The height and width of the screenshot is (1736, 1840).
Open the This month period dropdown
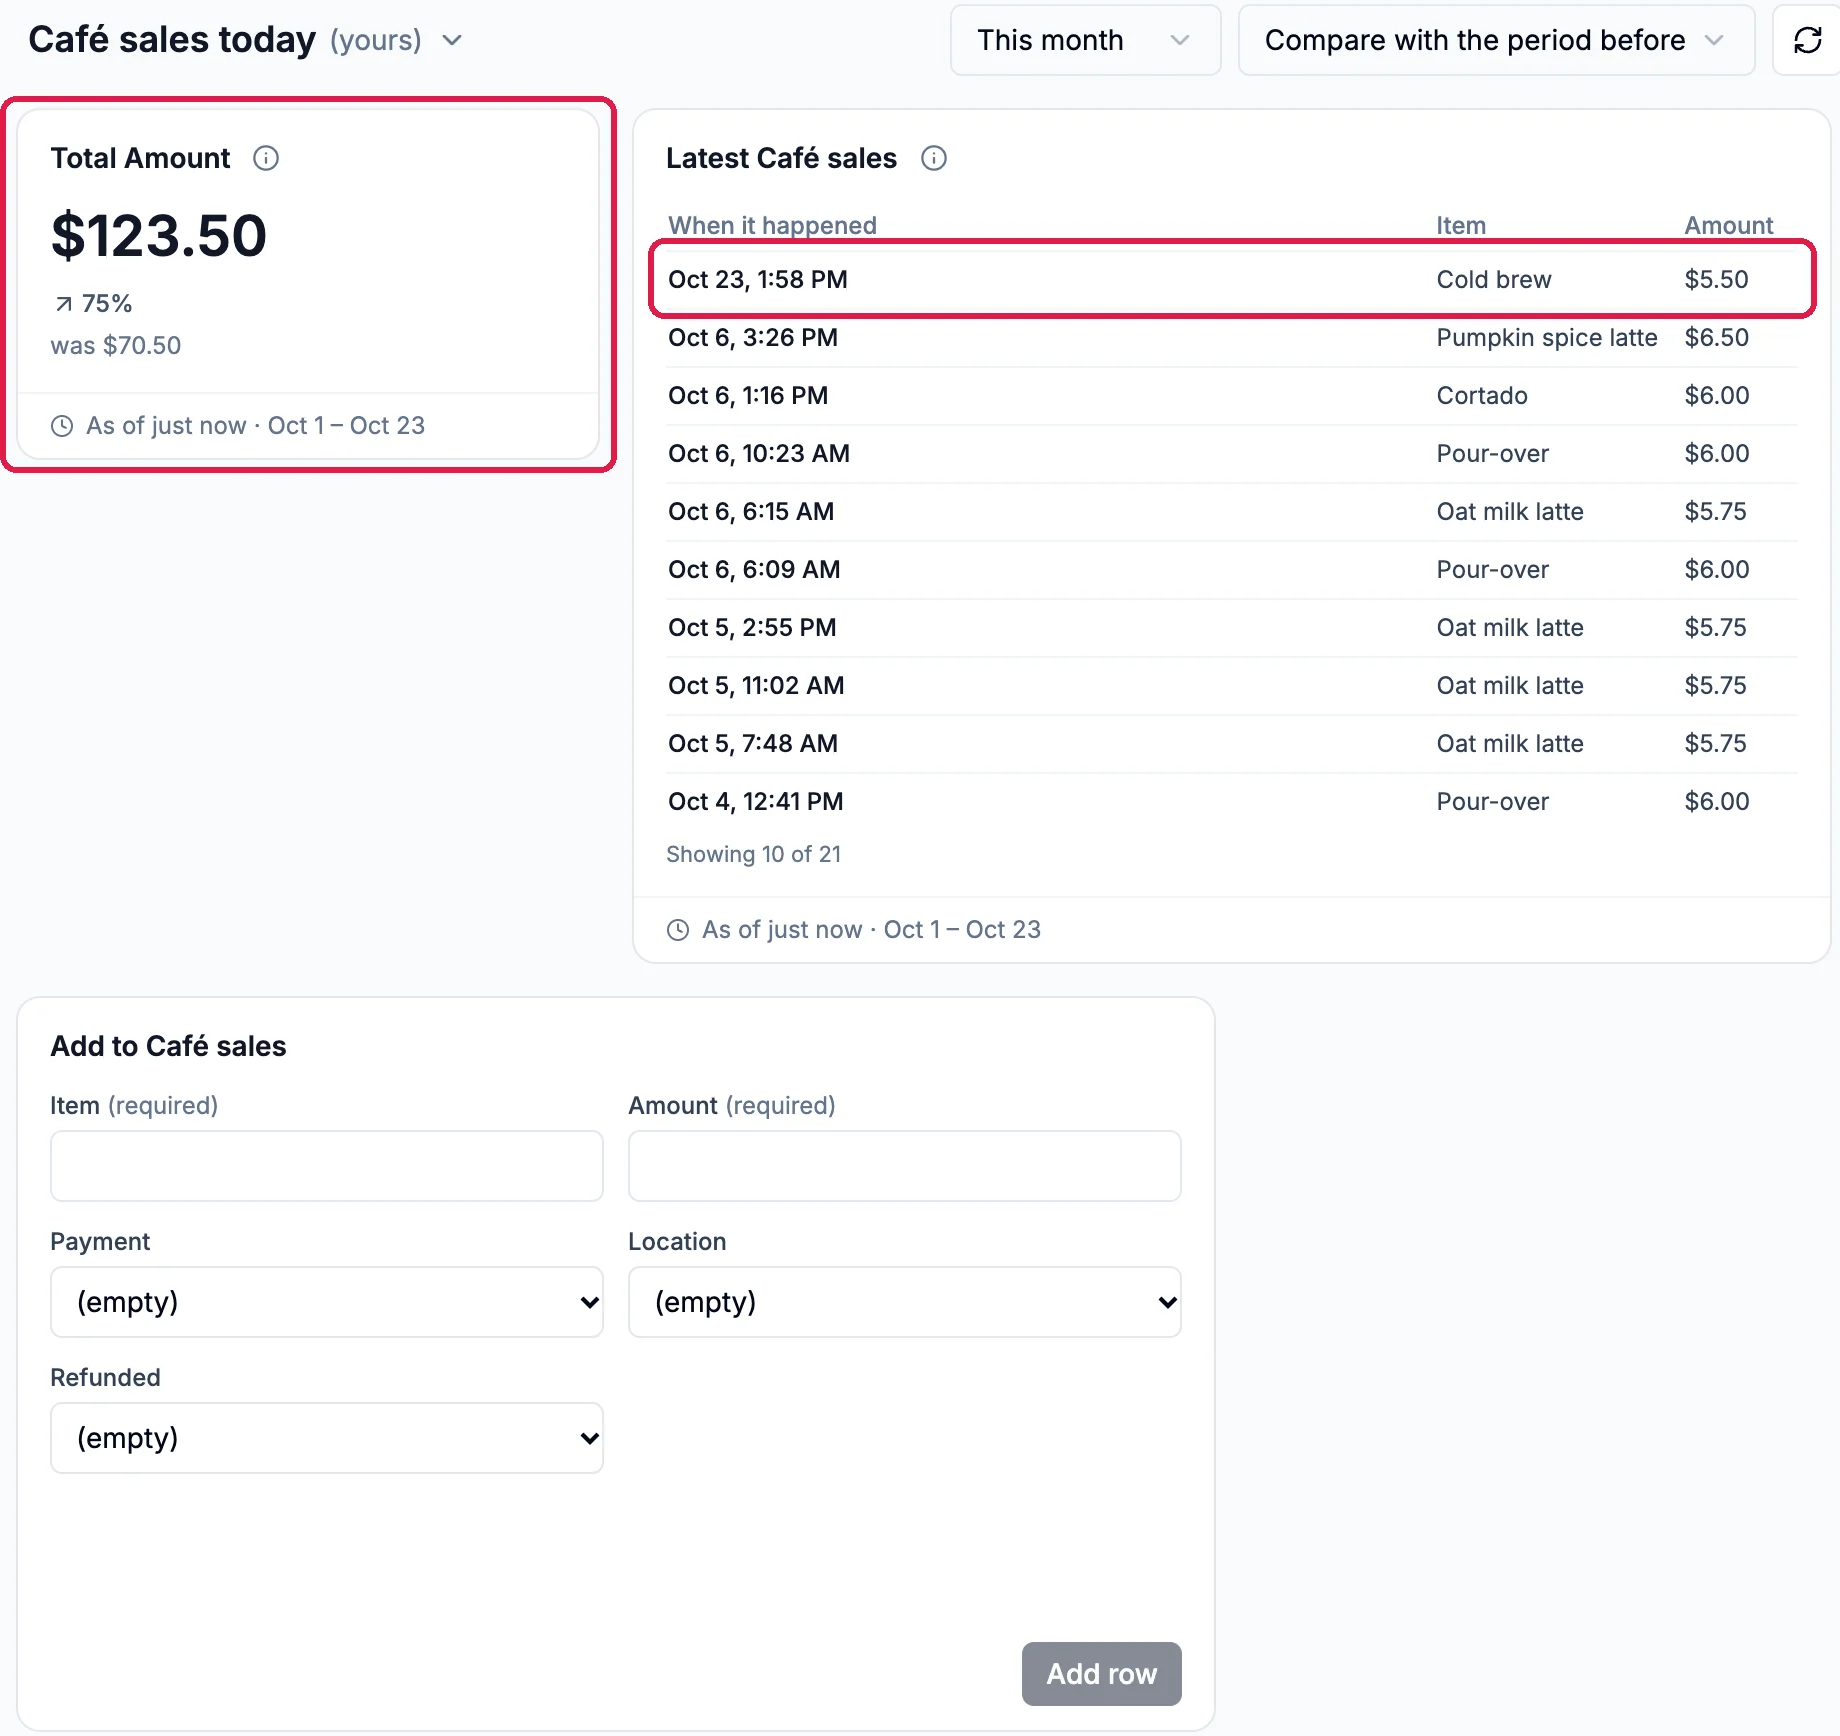(x=1085, y=40)
